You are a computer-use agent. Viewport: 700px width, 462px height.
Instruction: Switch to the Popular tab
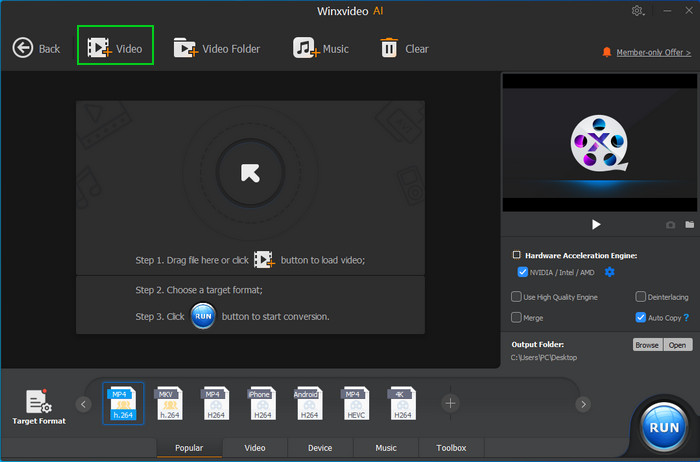[x=189, y=448]
